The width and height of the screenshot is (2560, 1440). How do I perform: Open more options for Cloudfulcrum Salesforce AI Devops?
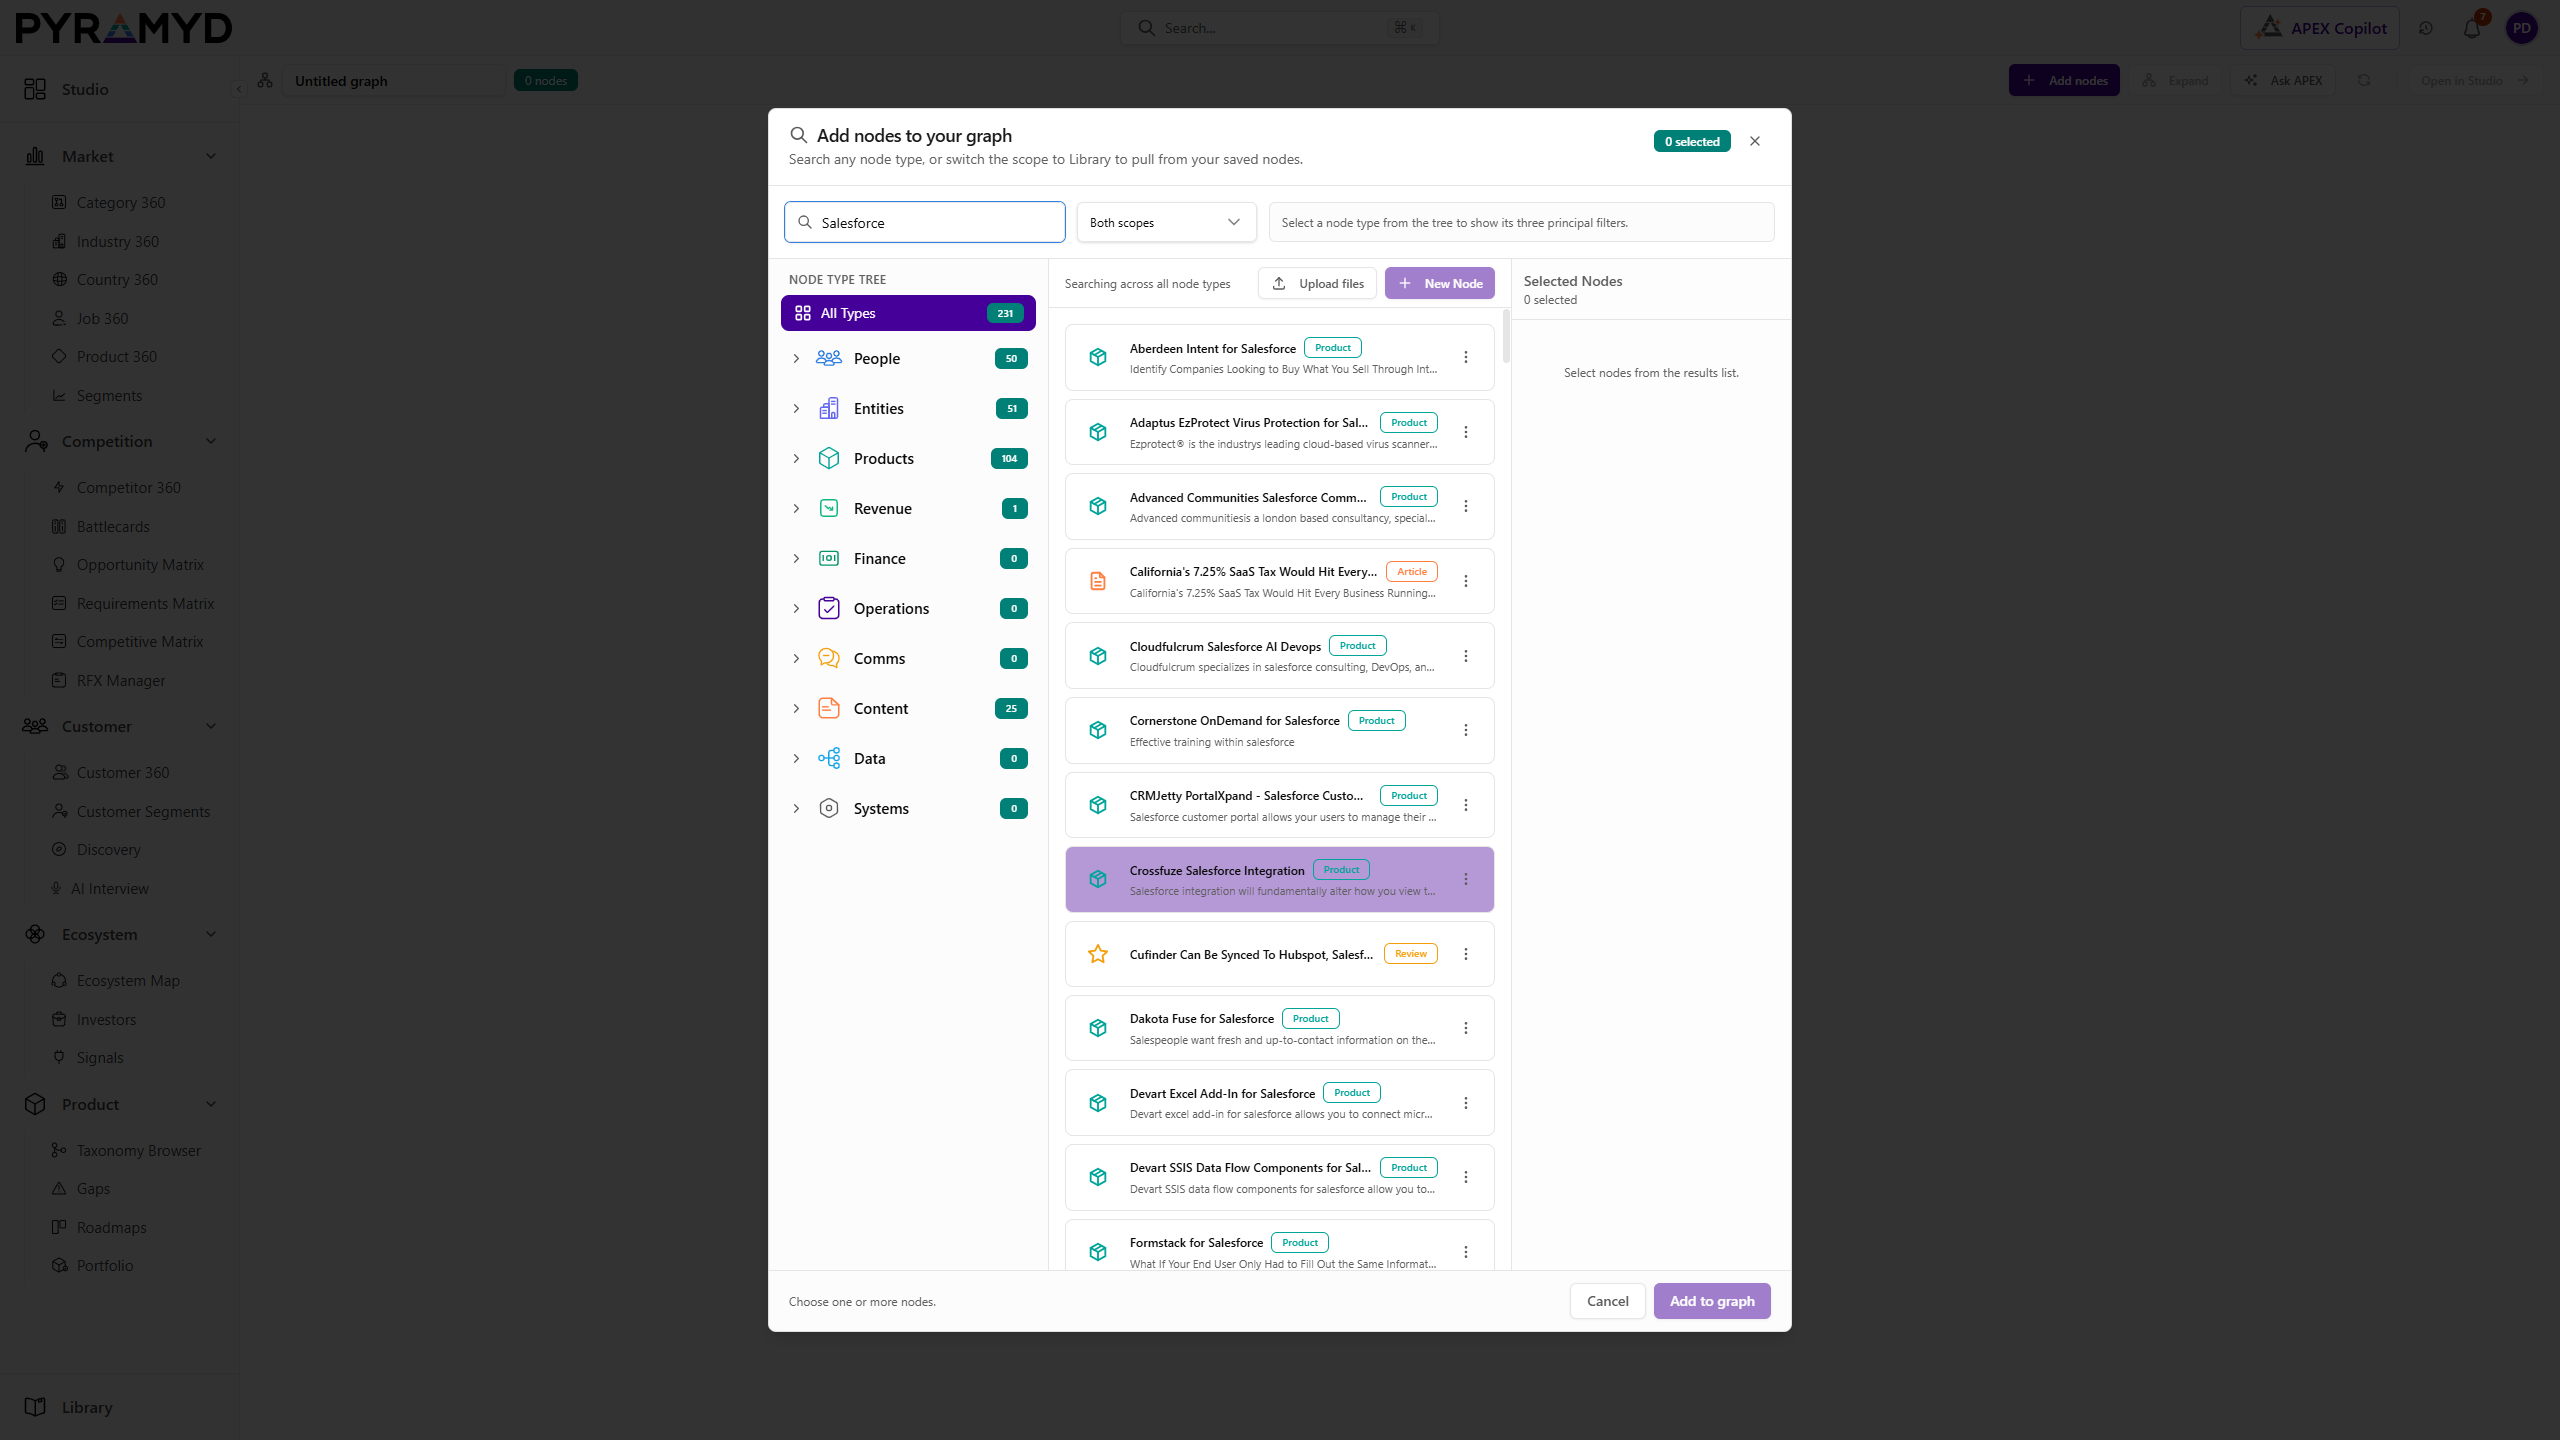[1466, 656]
